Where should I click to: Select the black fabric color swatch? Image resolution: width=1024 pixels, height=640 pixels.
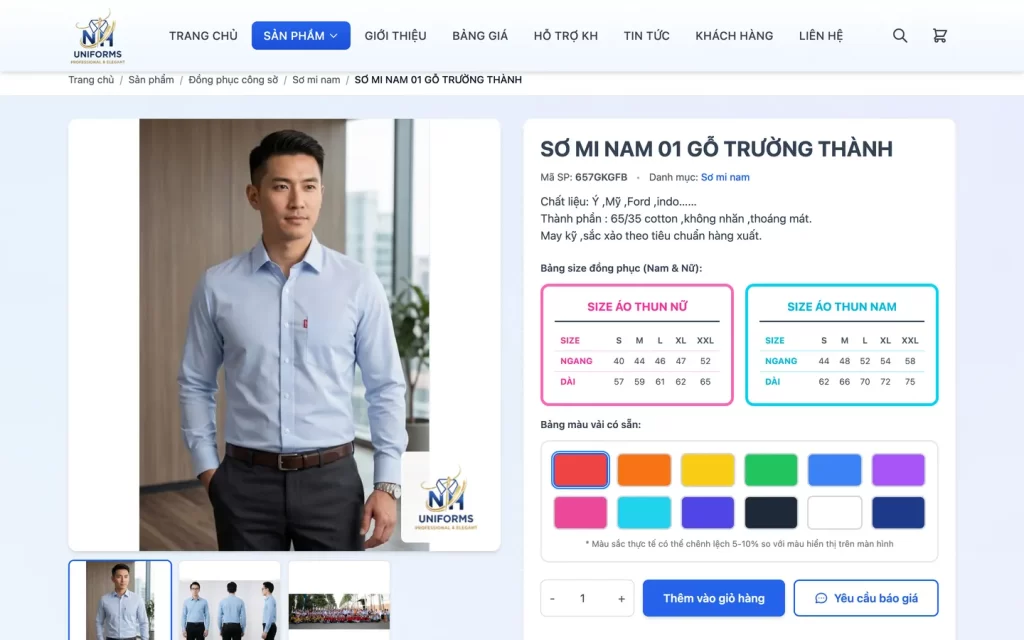tap(771, 512)
